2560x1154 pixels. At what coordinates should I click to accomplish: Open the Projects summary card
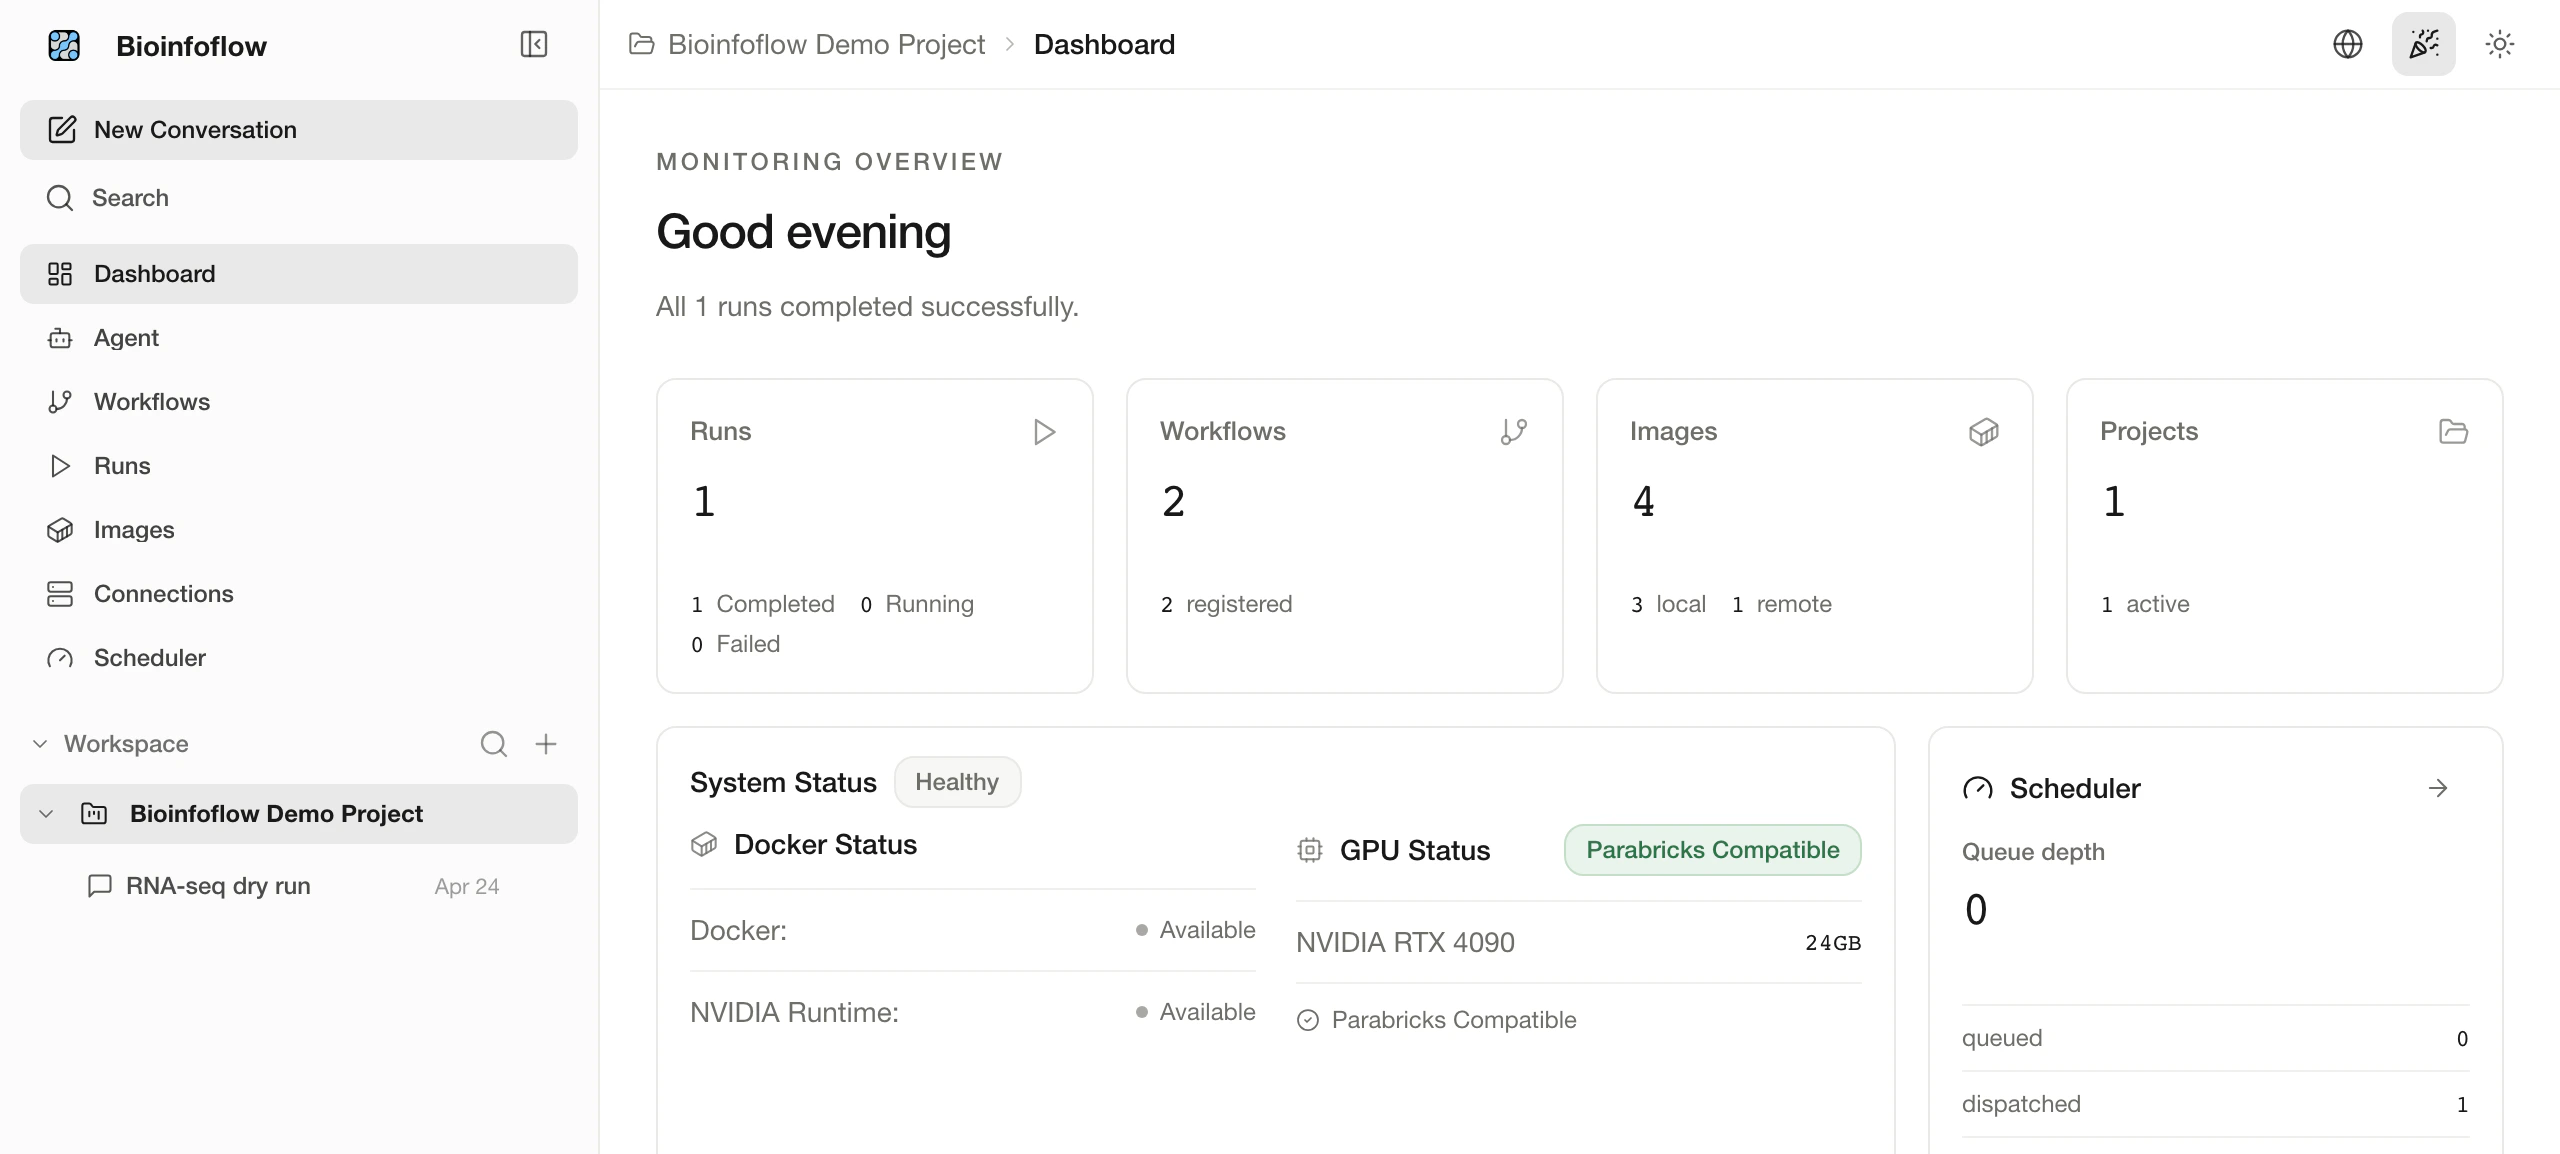[x=2285, y=536]
